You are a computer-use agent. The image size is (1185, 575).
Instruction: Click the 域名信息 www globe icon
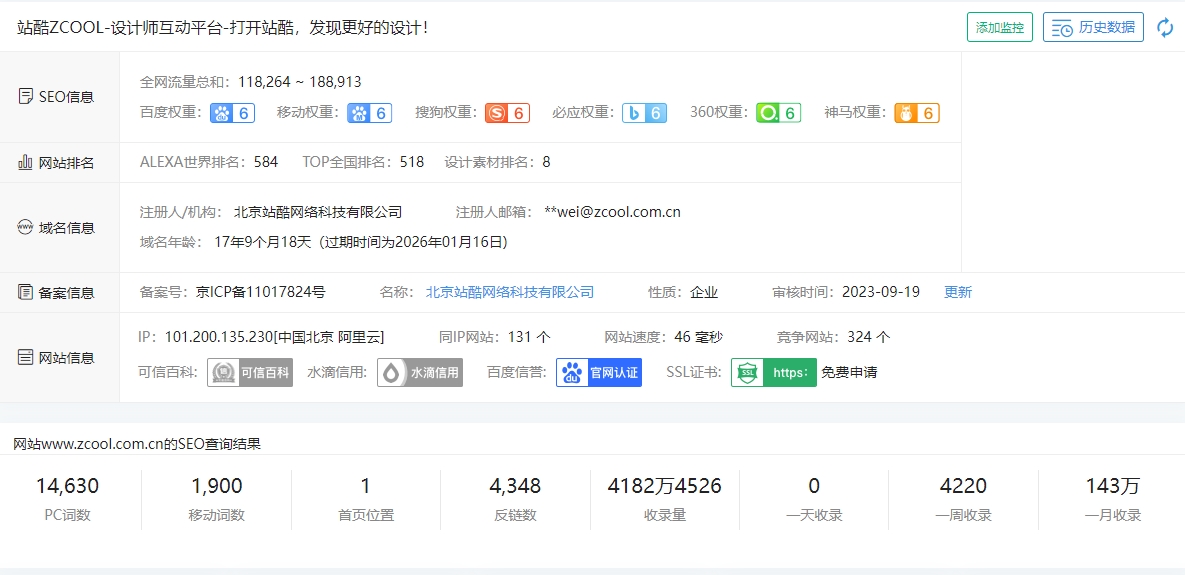click(26, 227)
